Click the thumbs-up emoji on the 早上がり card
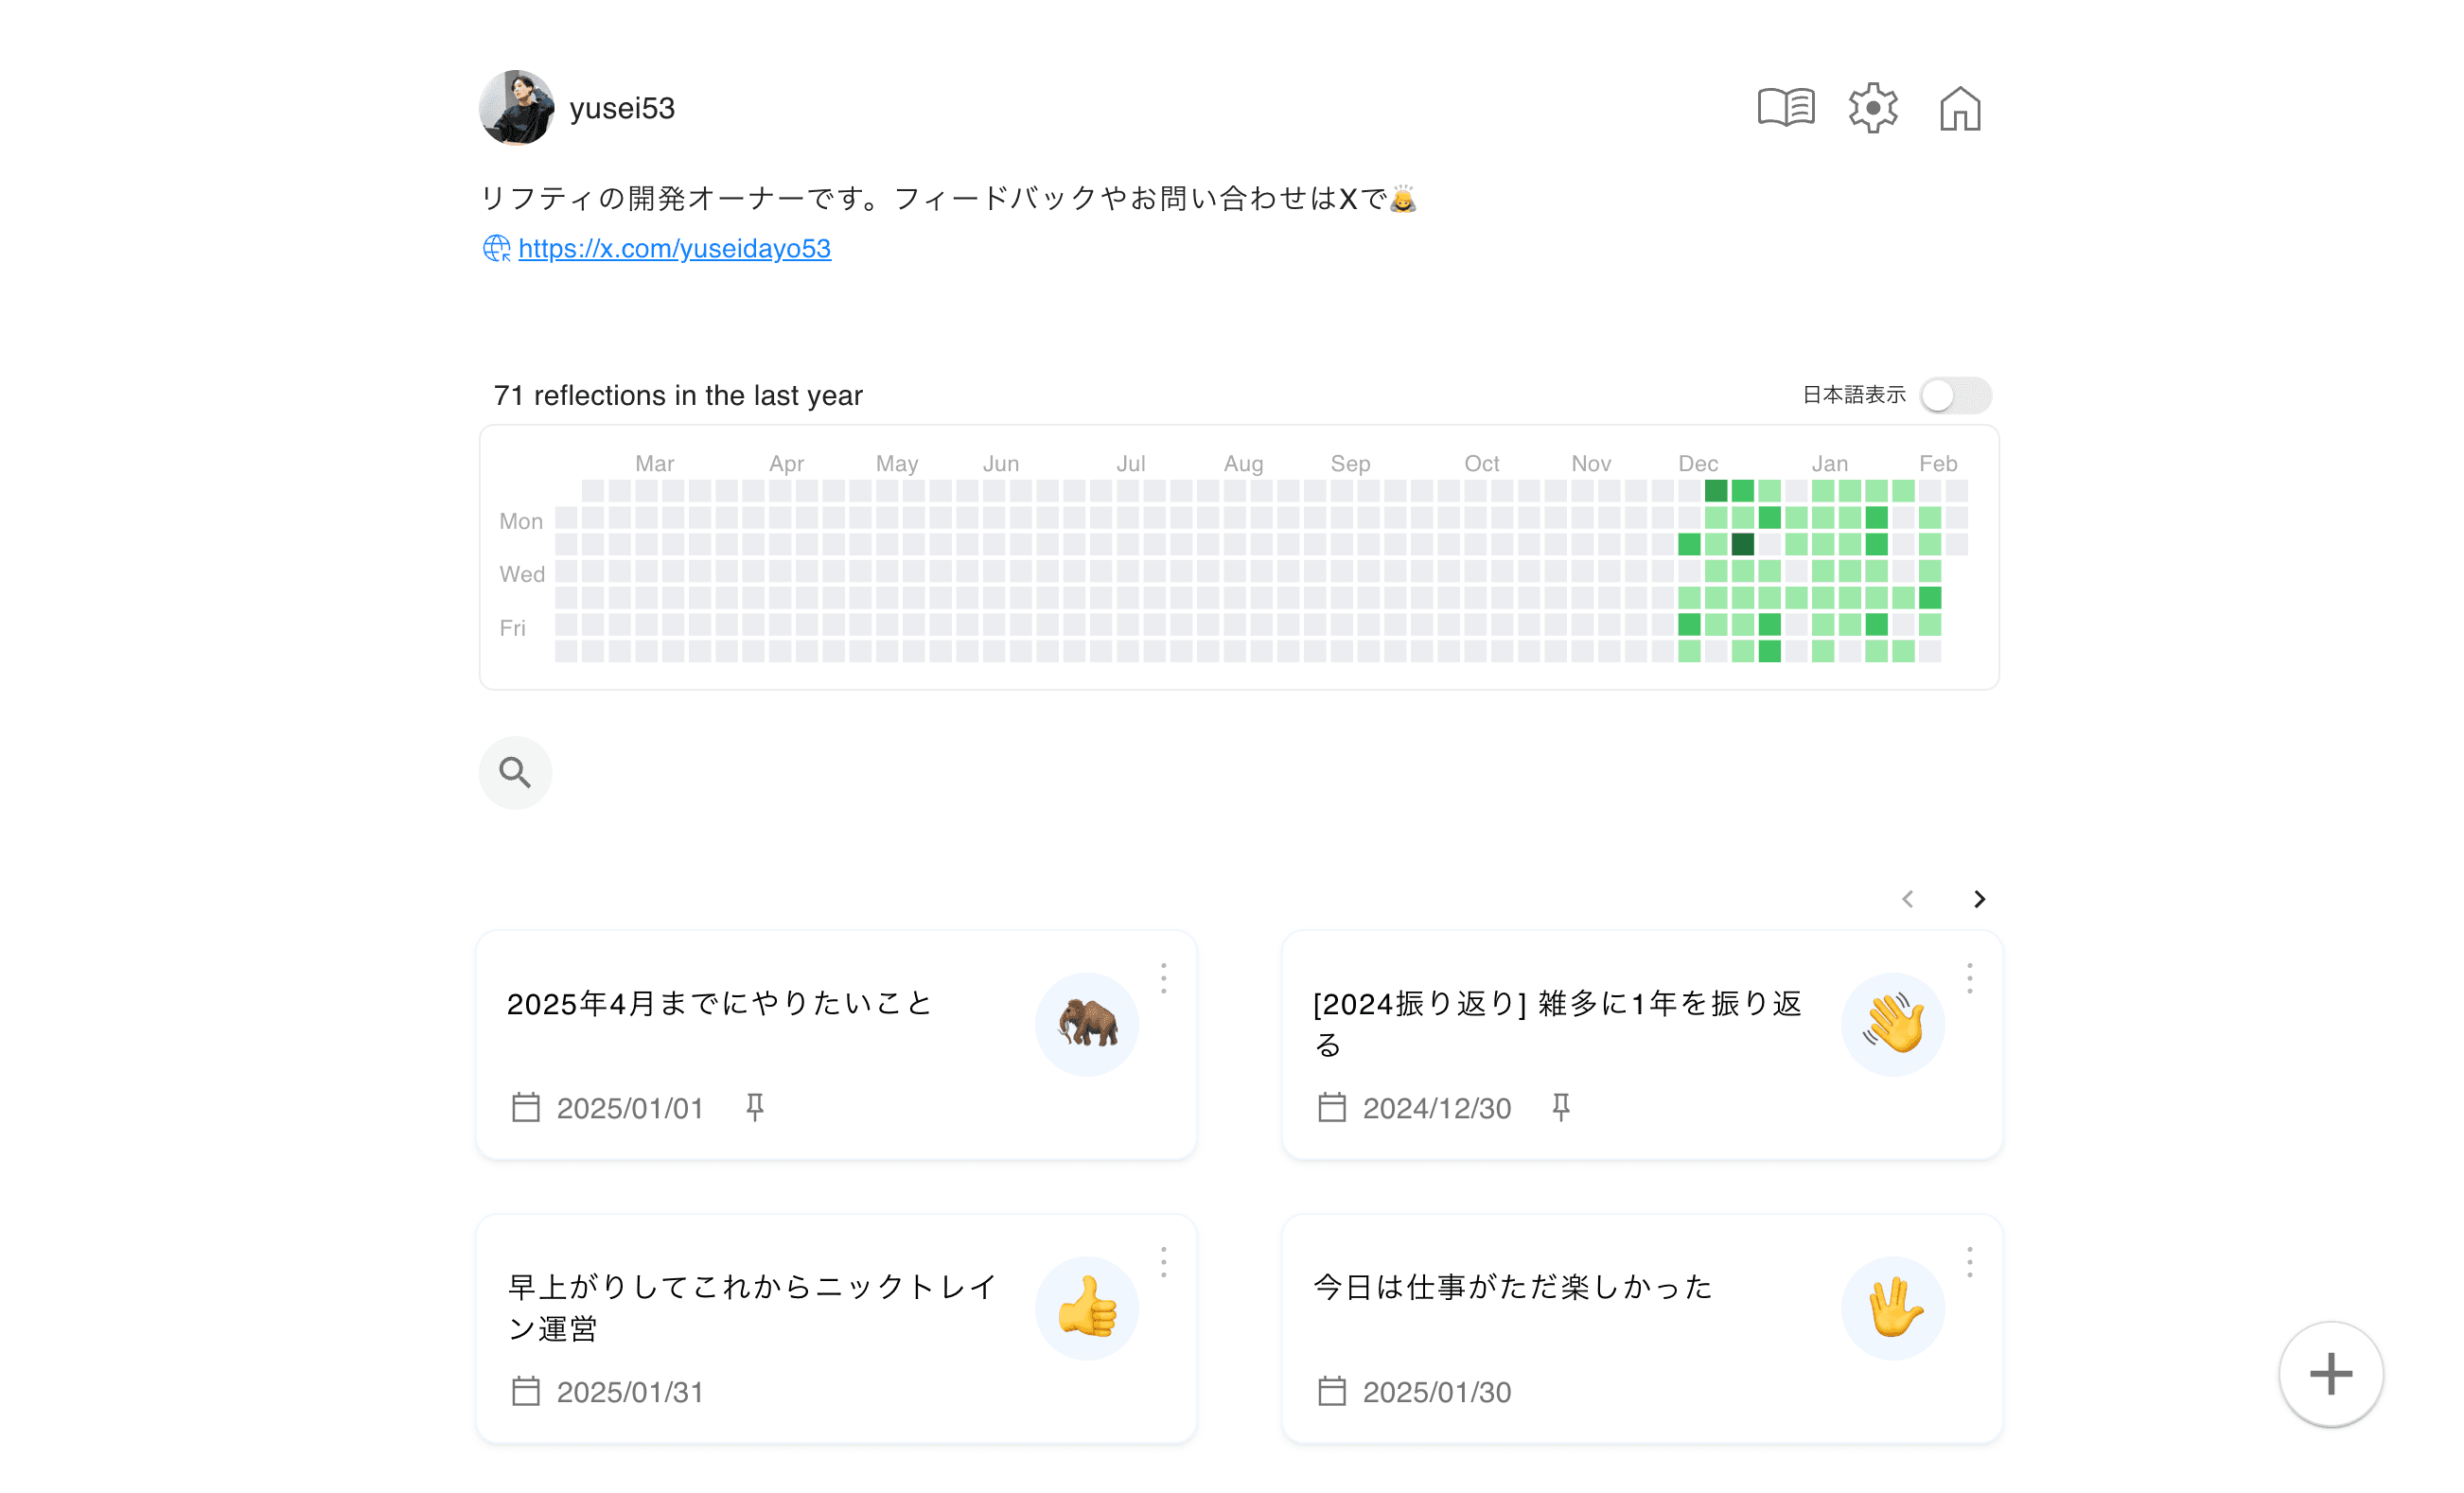This screenshot has height=1493, width=2464. pyautogui.click(x=1087, y=1307)
